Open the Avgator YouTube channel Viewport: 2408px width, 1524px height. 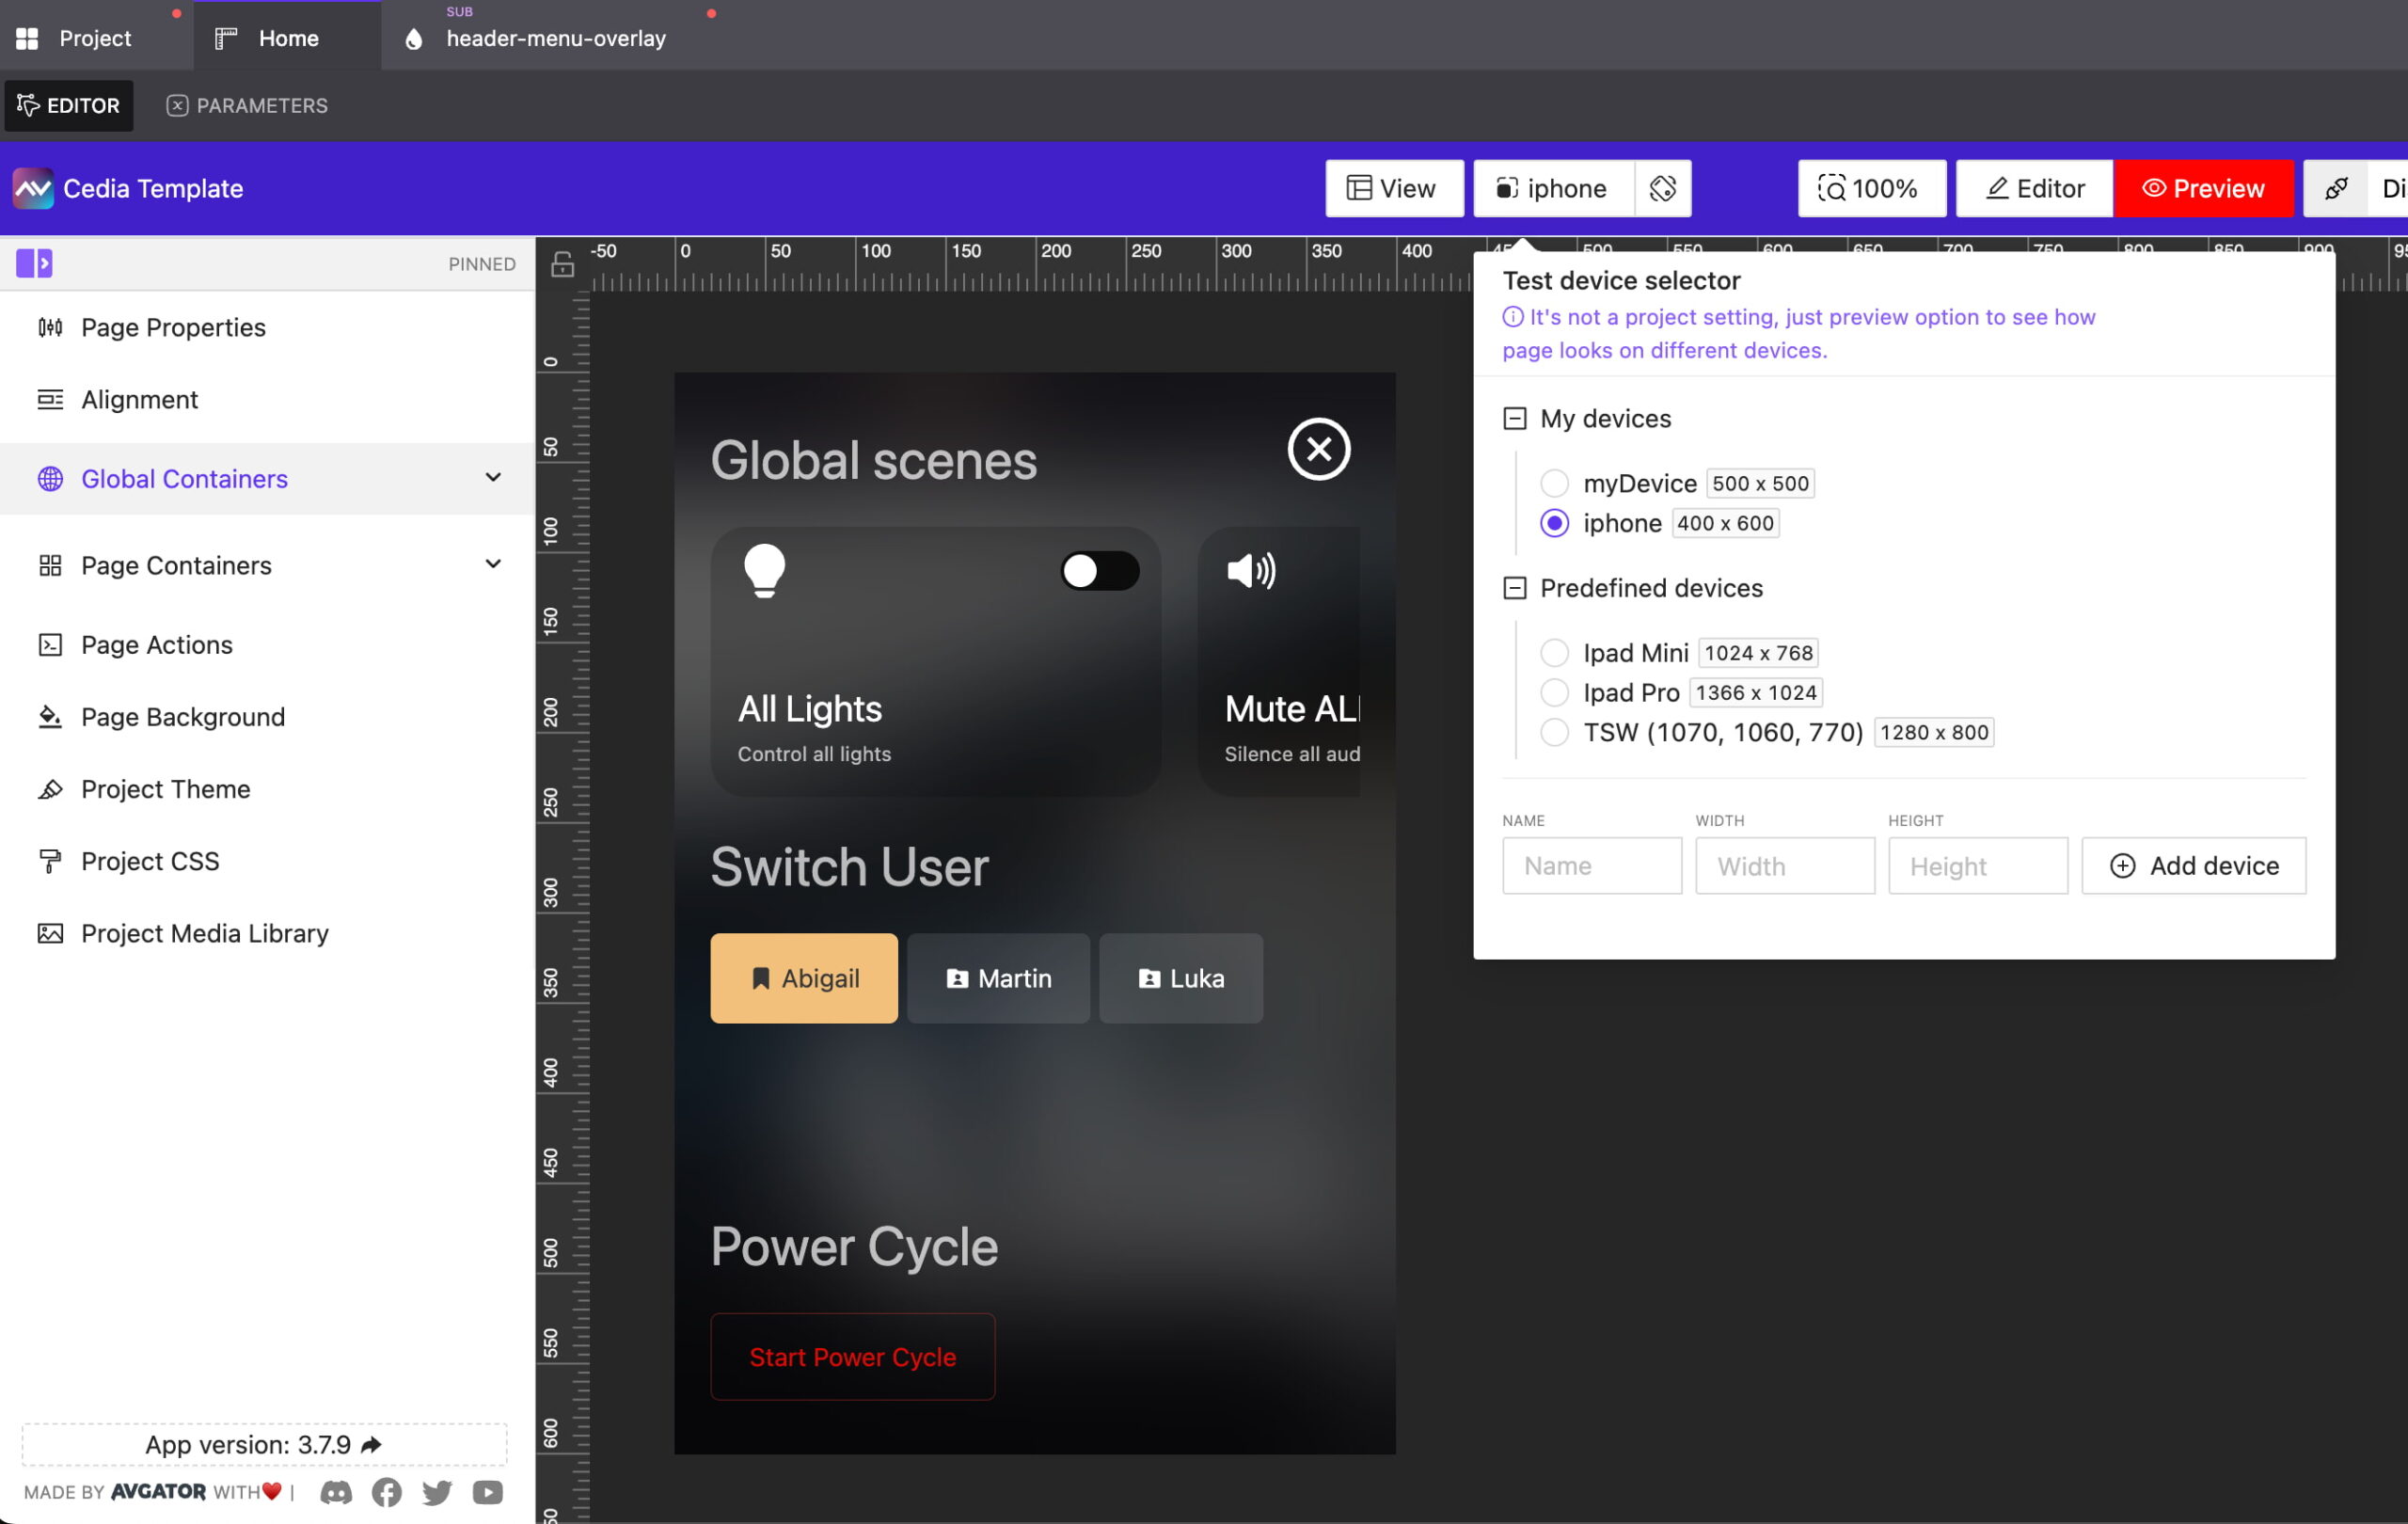tap(487, 1492)
